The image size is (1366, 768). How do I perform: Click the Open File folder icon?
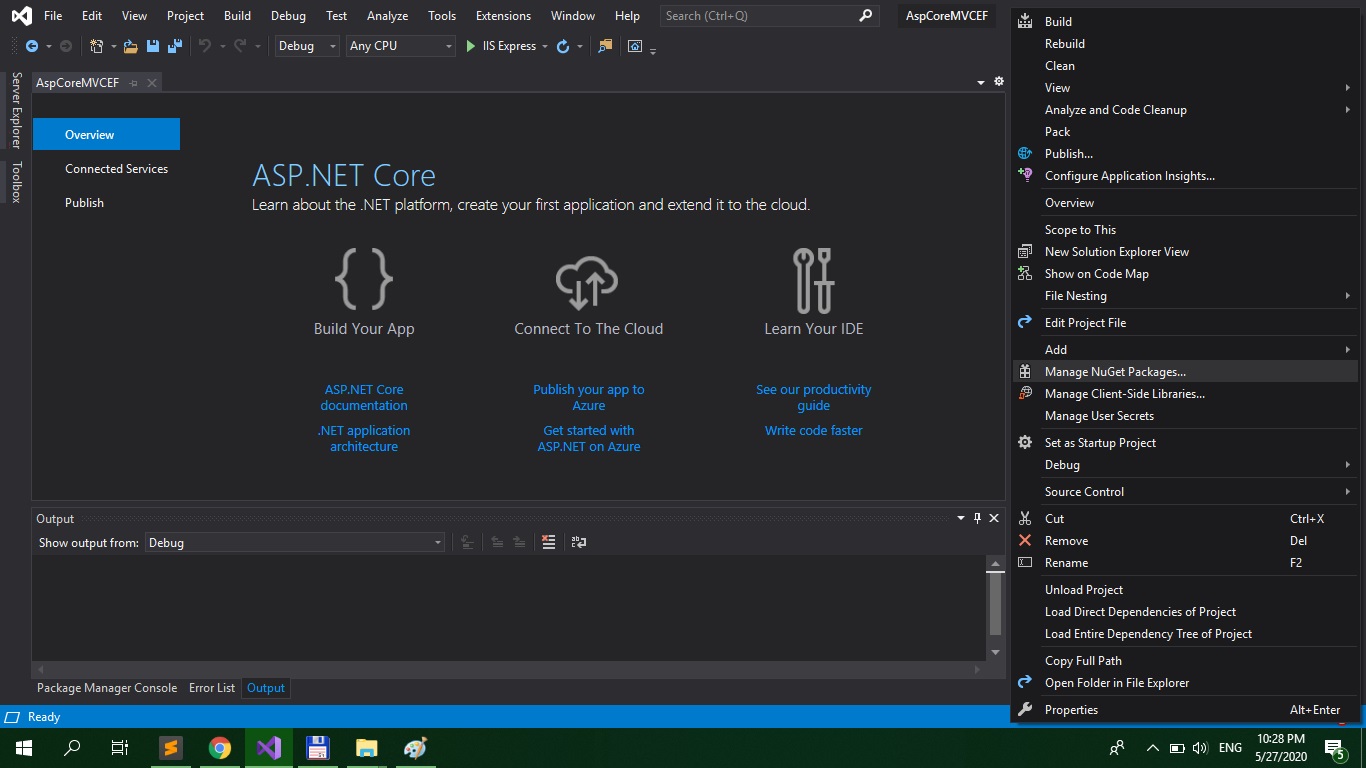[130, 46]
